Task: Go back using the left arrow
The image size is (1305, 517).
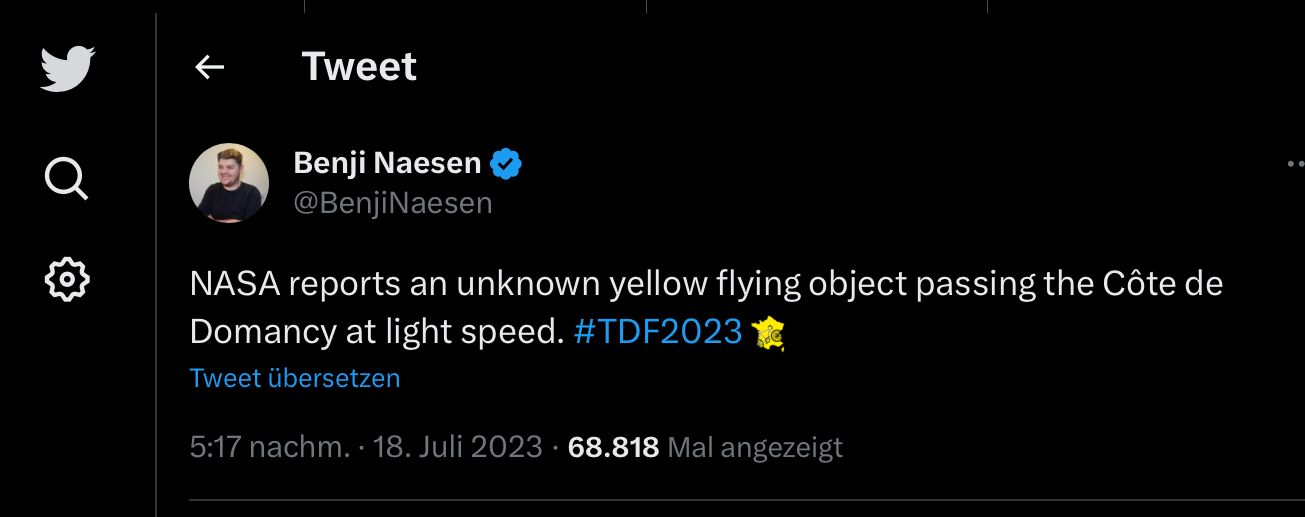Action: (209, 67)
